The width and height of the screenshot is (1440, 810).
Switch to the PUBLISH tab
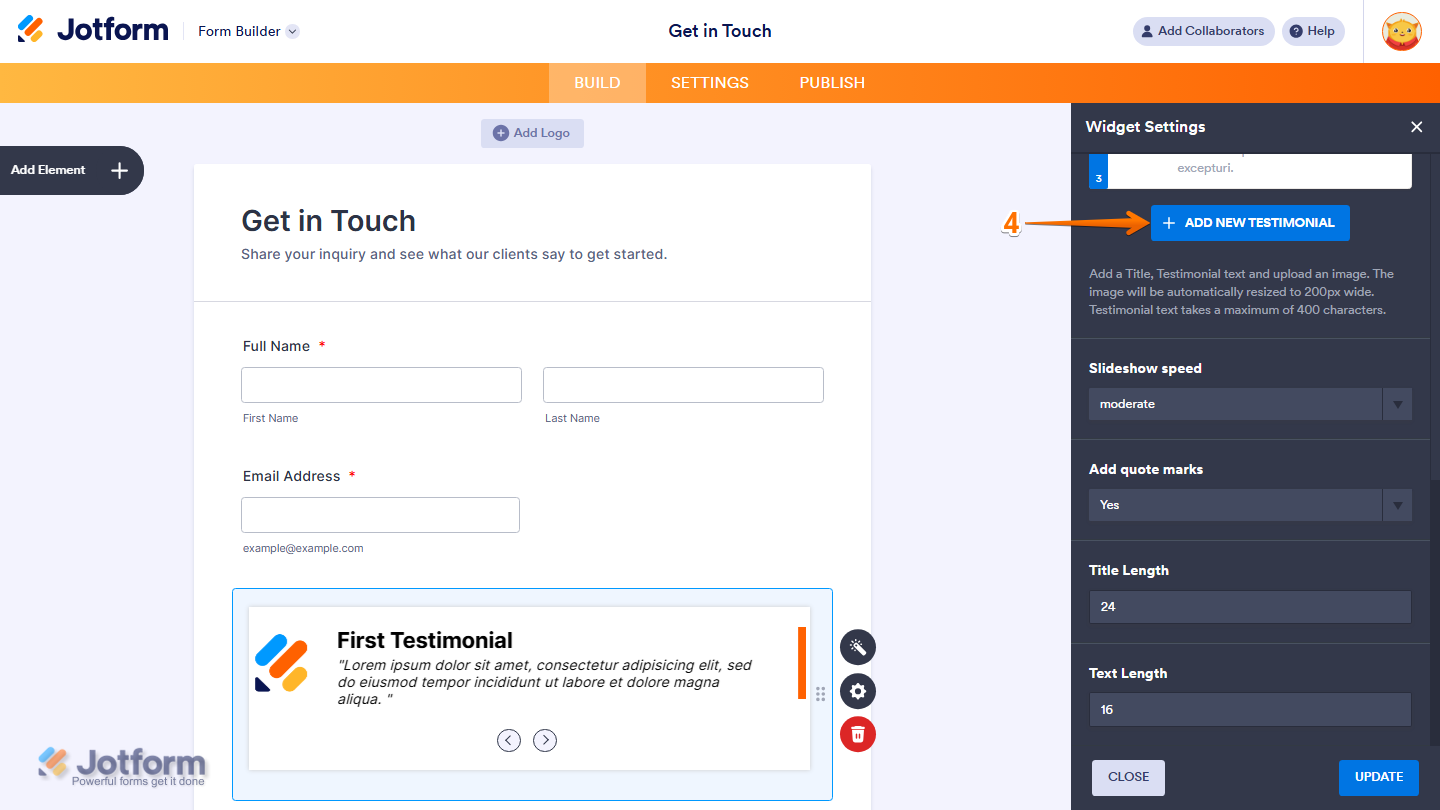831,83
